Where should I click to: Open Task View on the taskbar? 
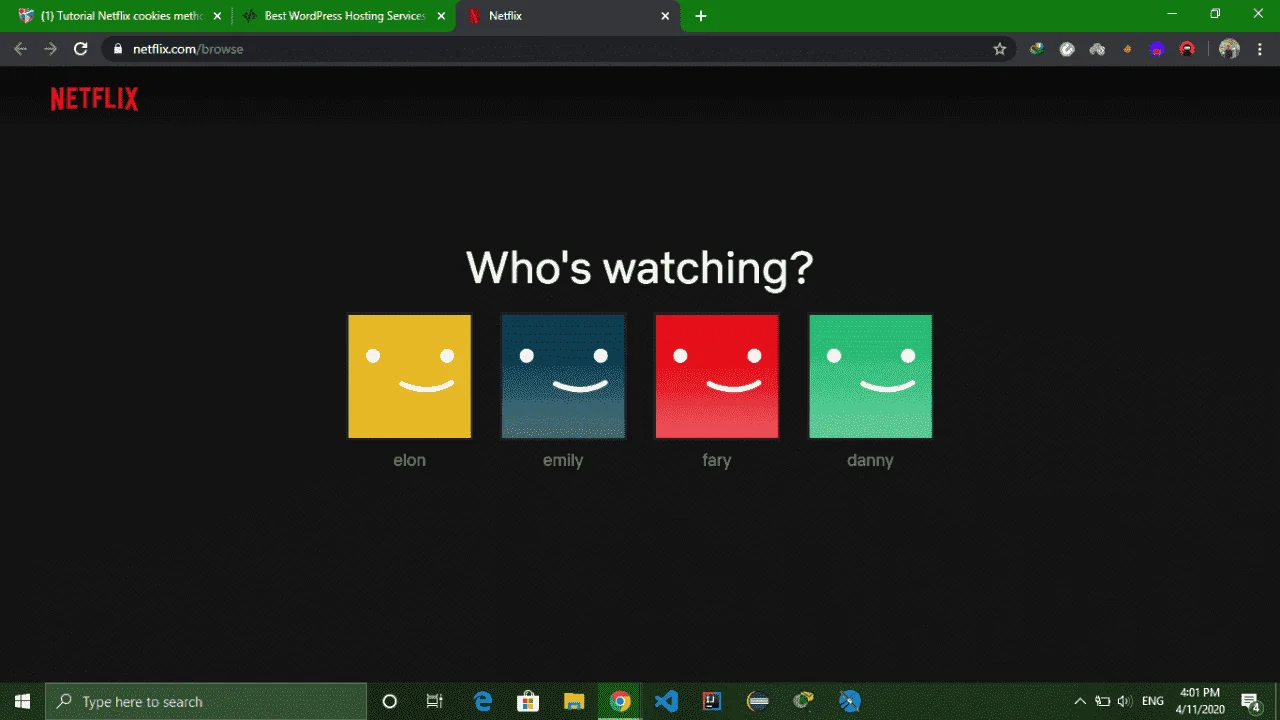[435, 701]
